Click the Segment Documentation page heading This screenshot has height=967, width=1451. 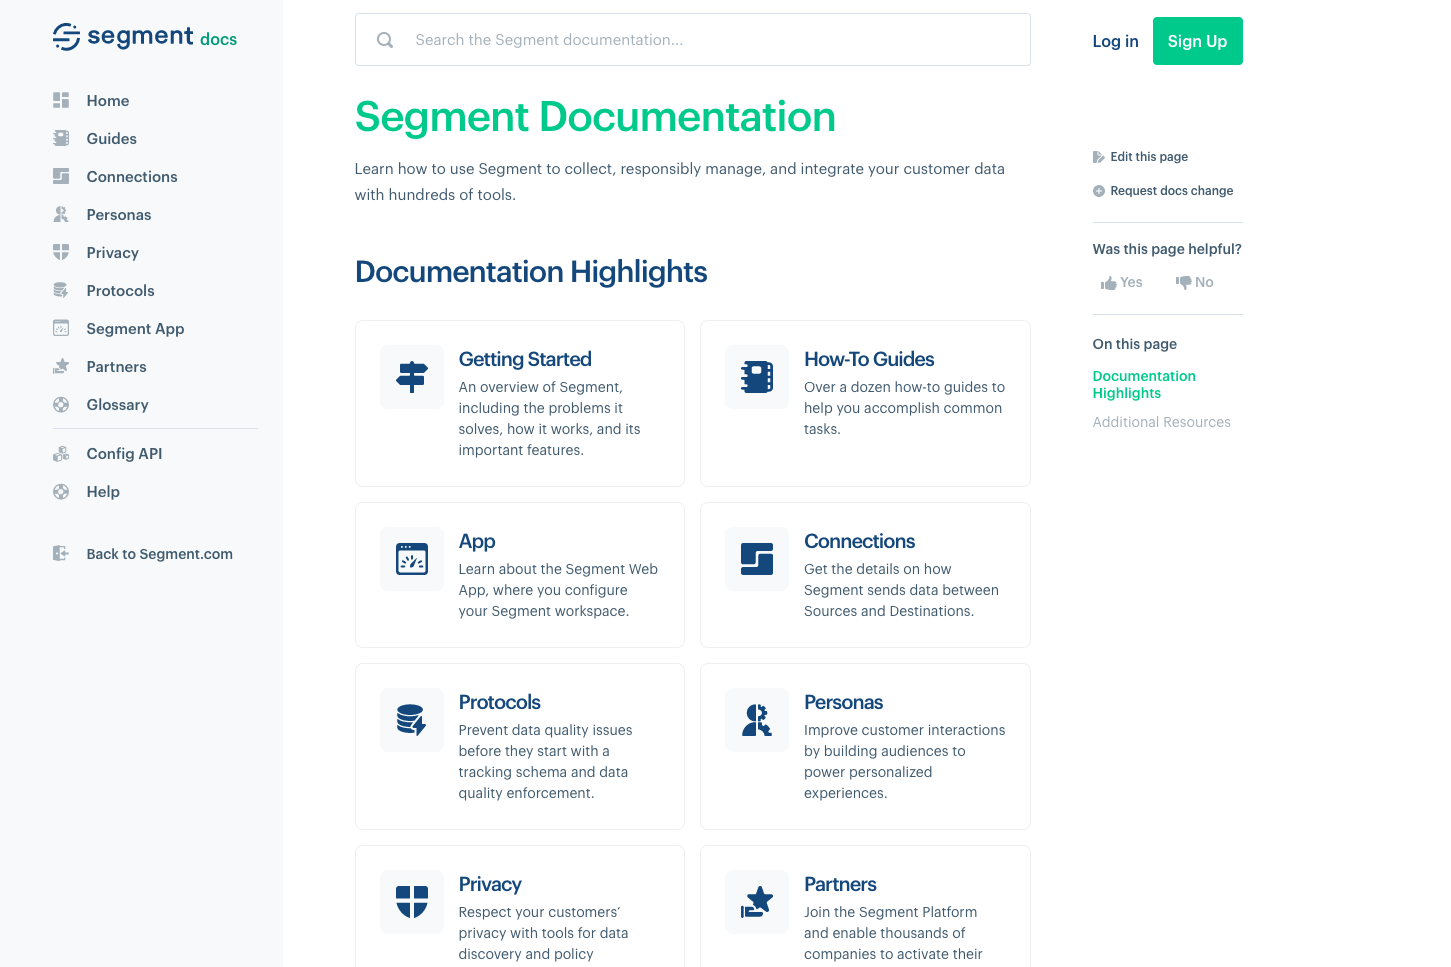(x=595, y=117)
